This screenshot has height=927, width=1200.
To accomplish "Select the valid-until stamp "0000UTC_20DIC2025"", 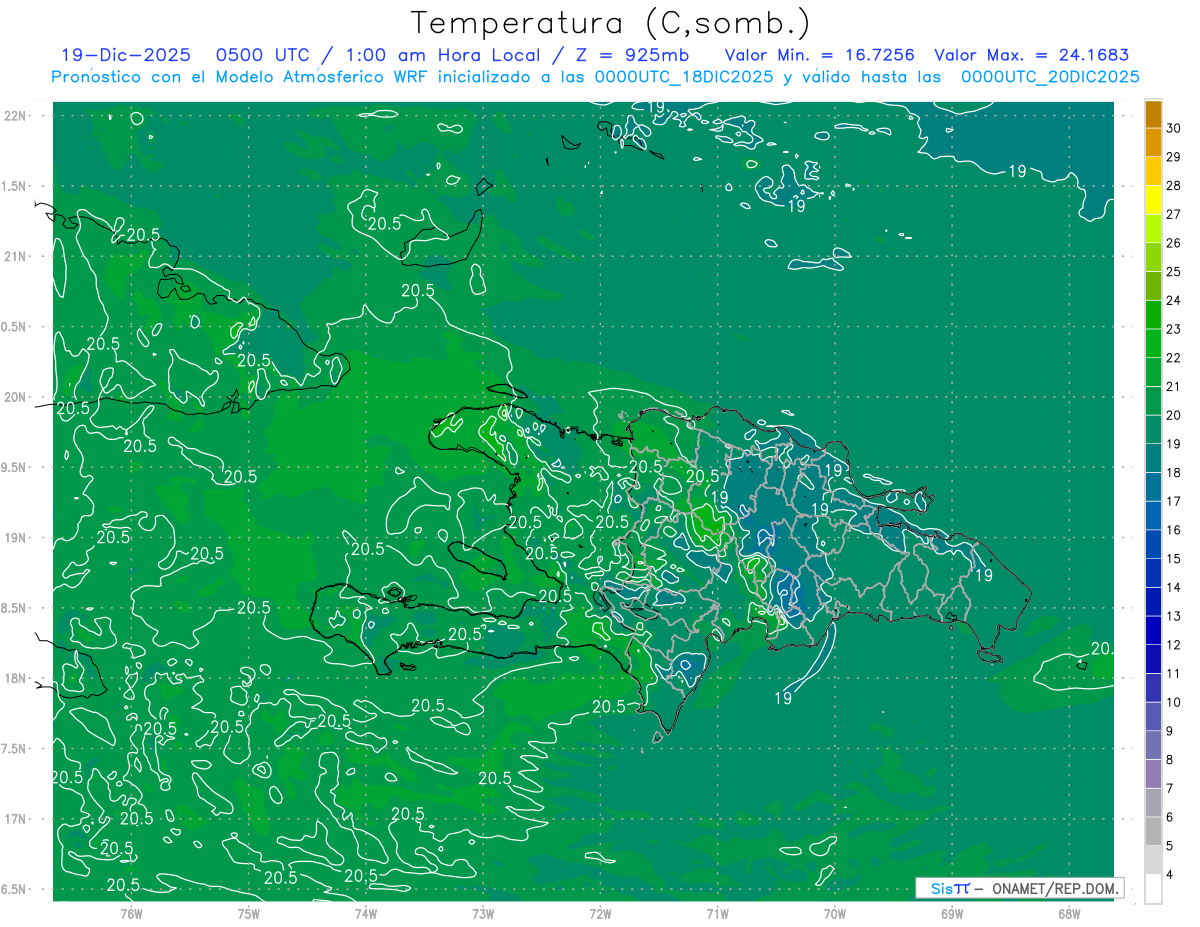I will point(1050,77).
